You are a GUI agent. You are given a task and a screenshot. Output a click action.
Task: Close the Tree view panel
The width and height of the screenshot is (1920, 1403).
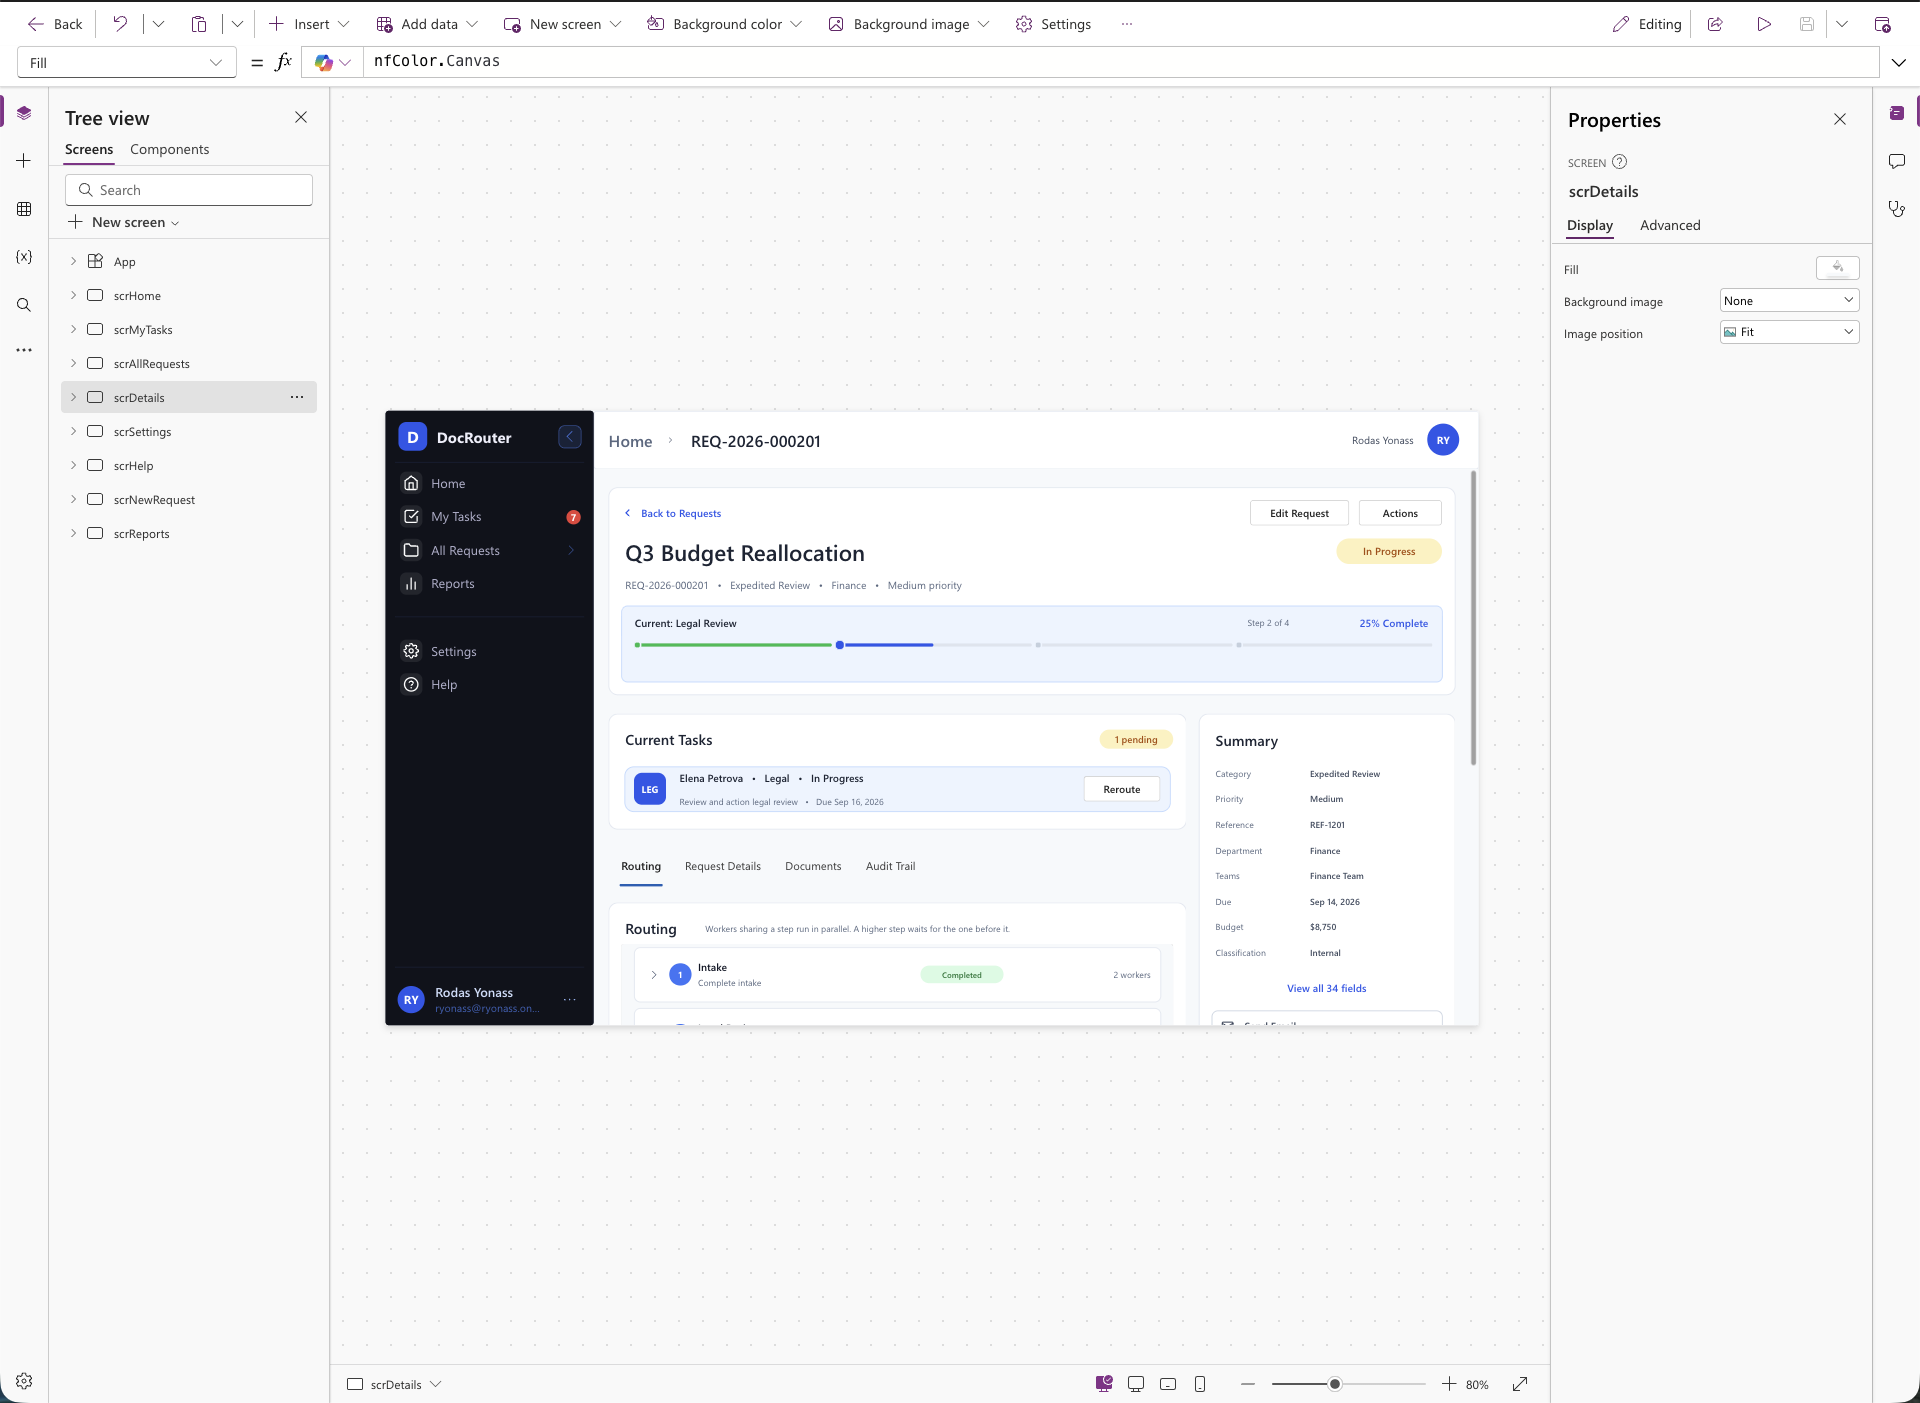(x=301, y=117)
